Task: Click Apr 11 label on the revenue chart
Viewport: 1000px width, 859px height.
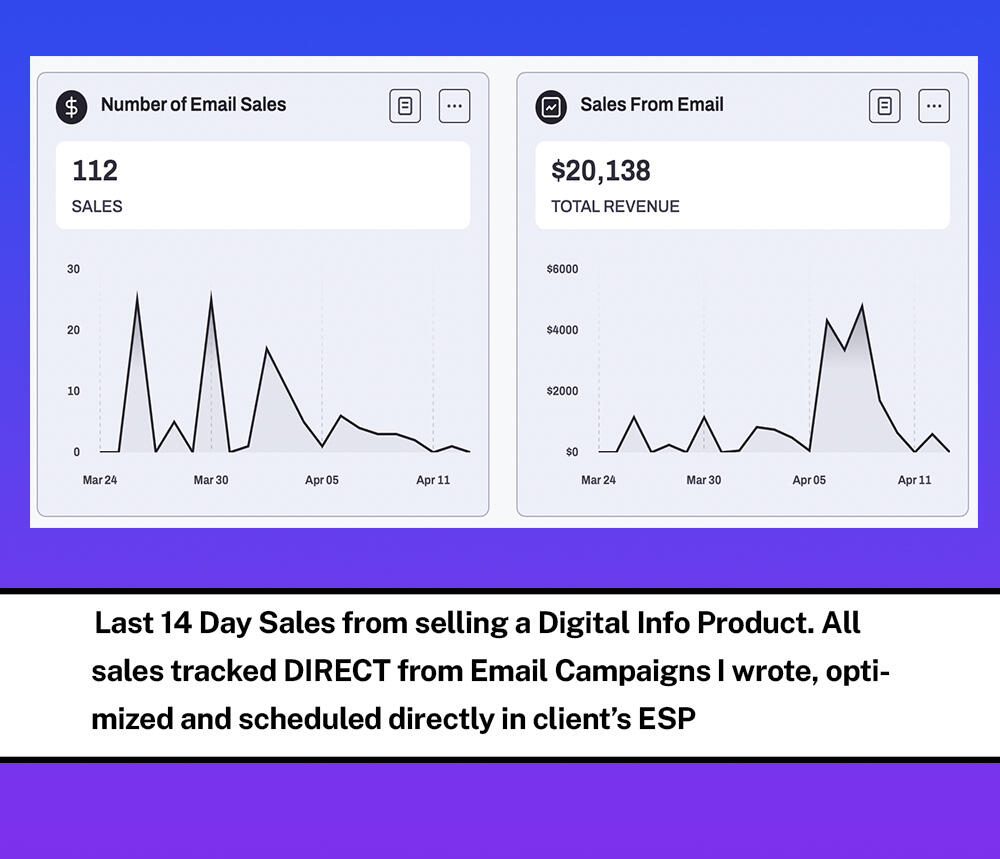Action: [914, 480]
